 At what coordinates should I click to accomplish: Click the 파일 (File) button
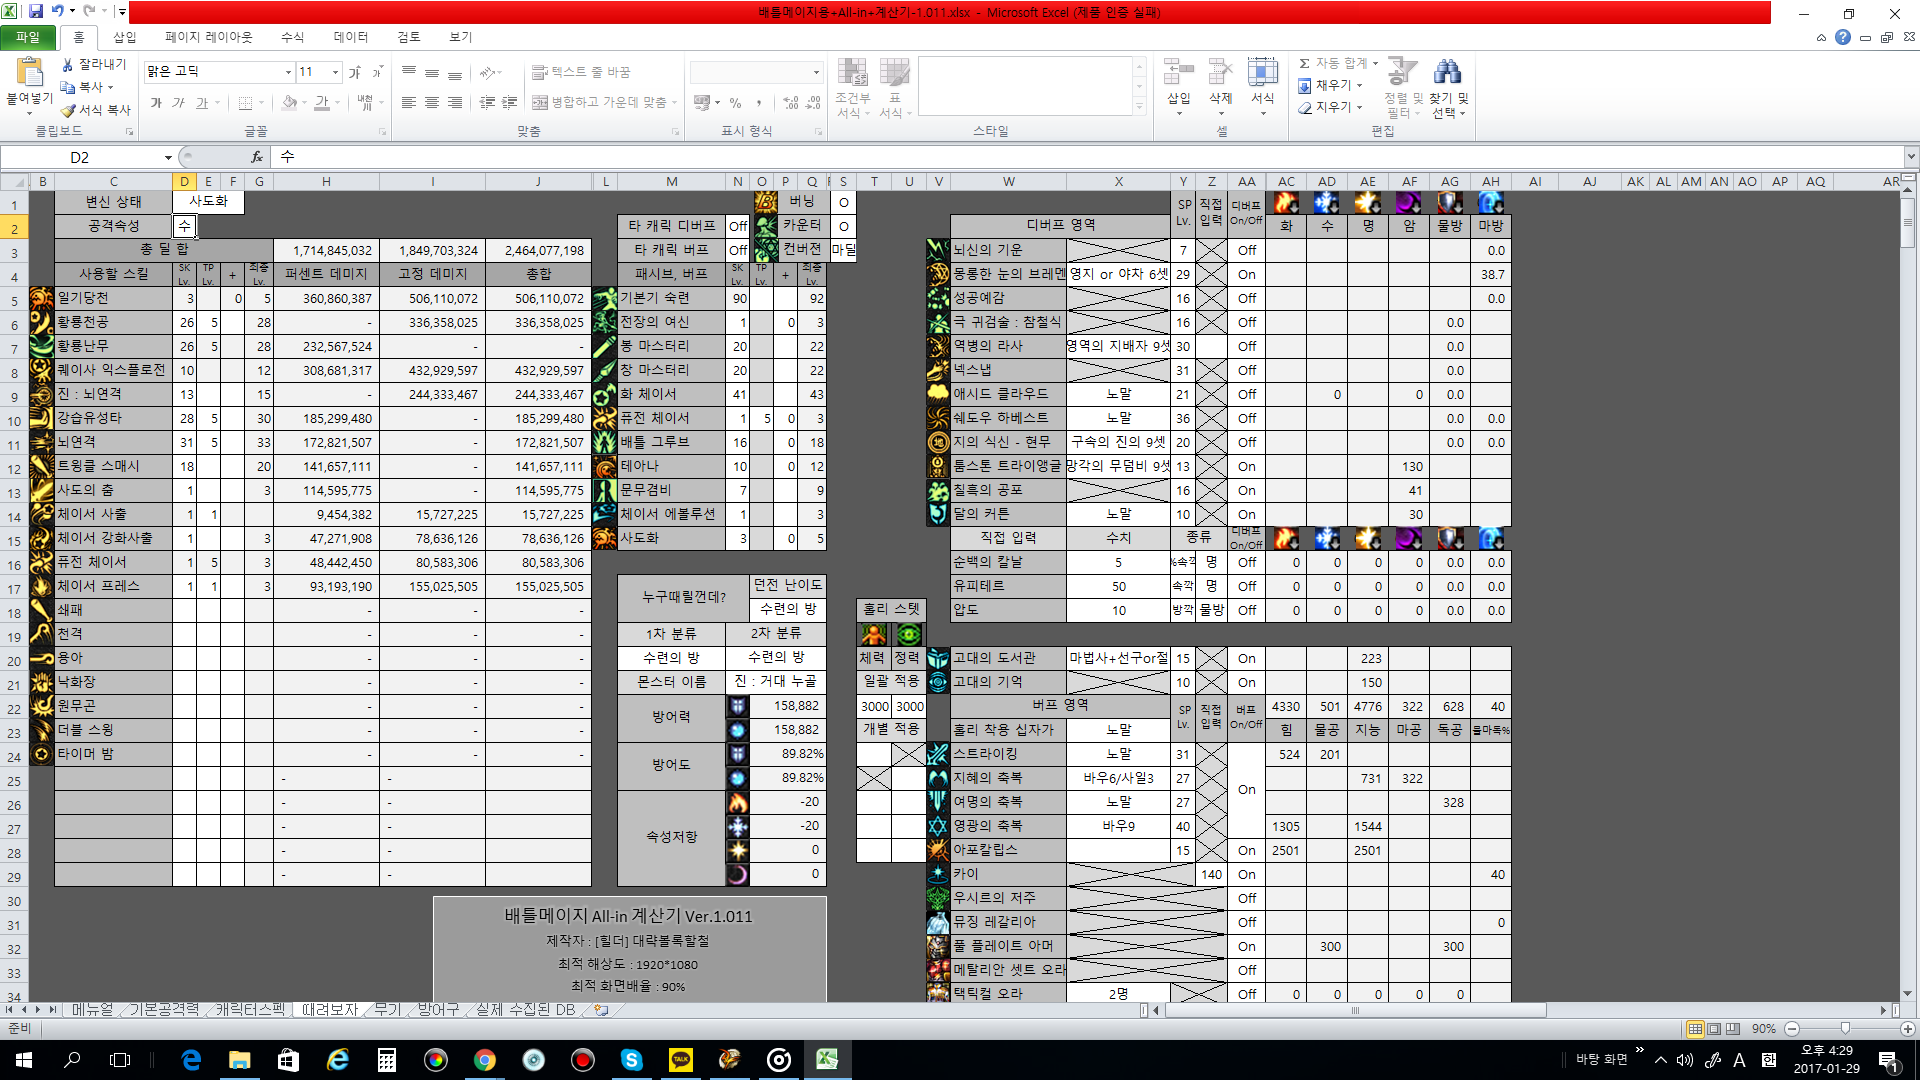(x=27, y=37)
